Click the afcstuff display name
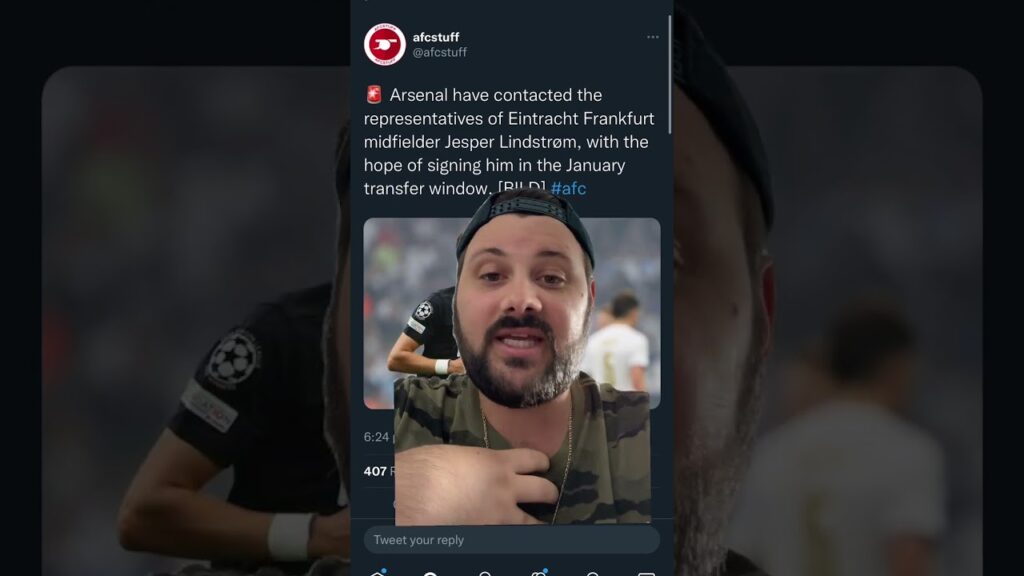Viewport: 1024px width, 576px height. click(x=436, y=37)
